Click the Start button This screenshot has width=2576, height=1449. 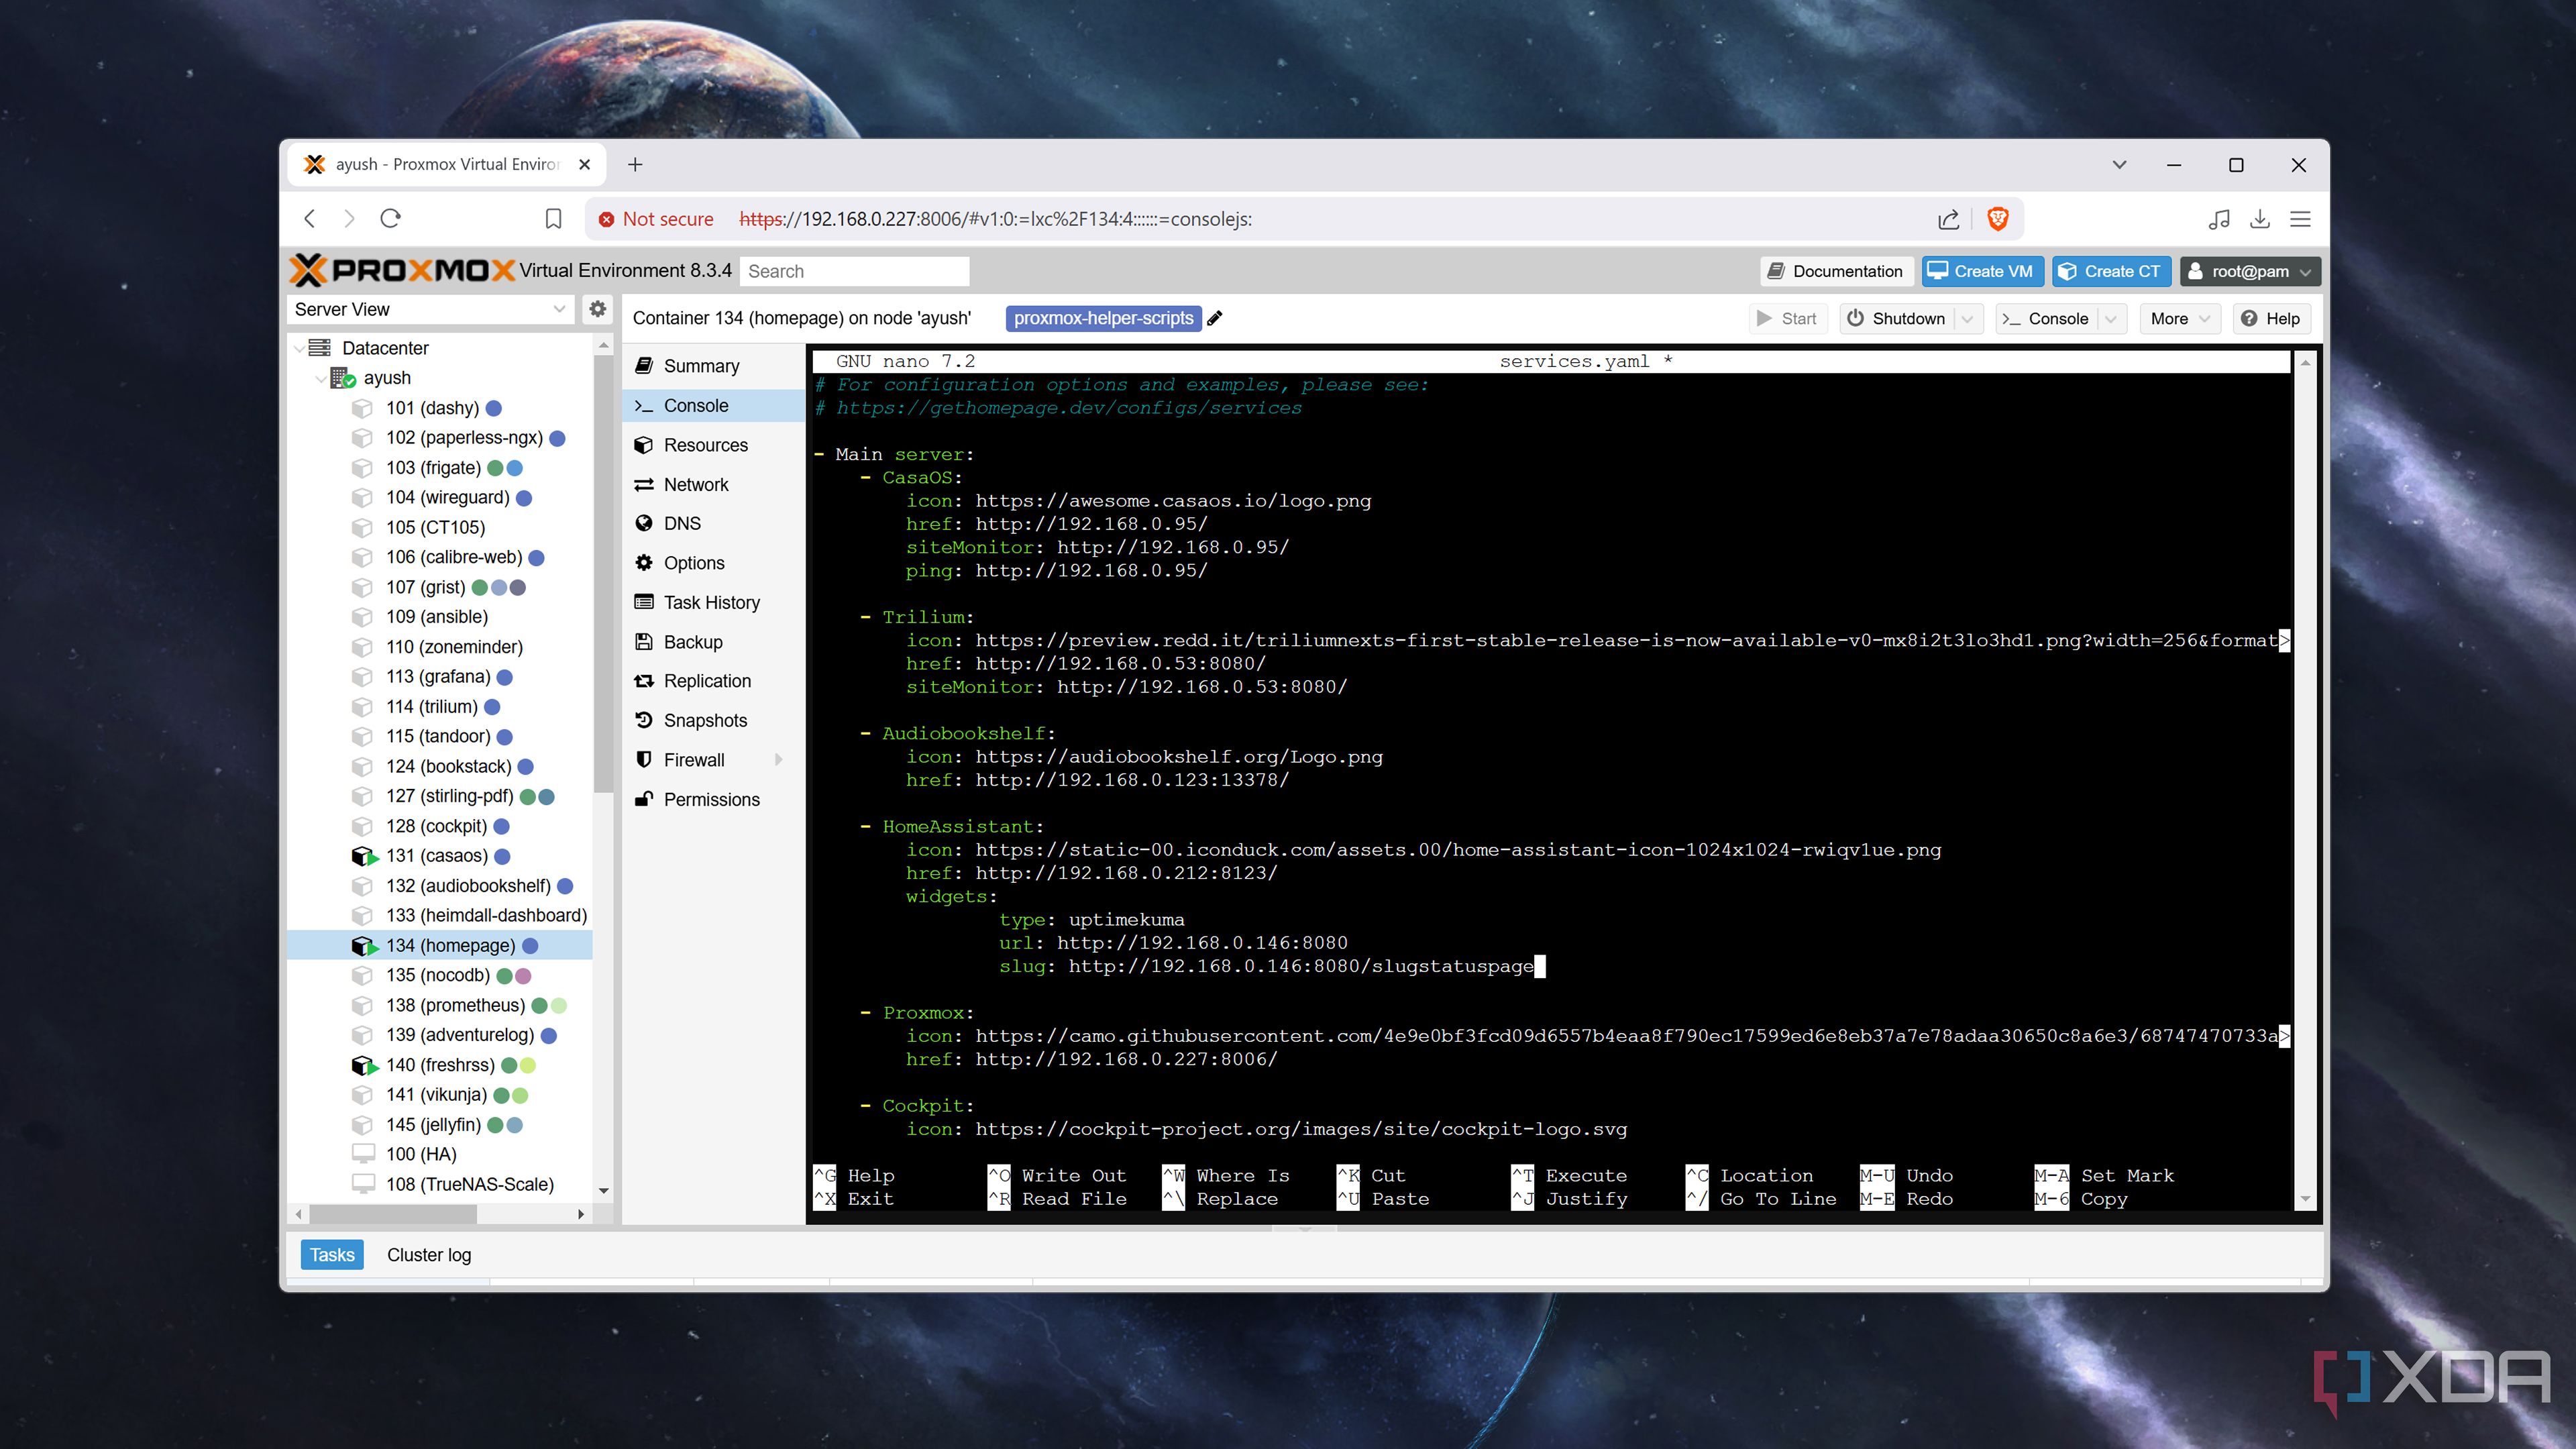[x=1787, y=319]
